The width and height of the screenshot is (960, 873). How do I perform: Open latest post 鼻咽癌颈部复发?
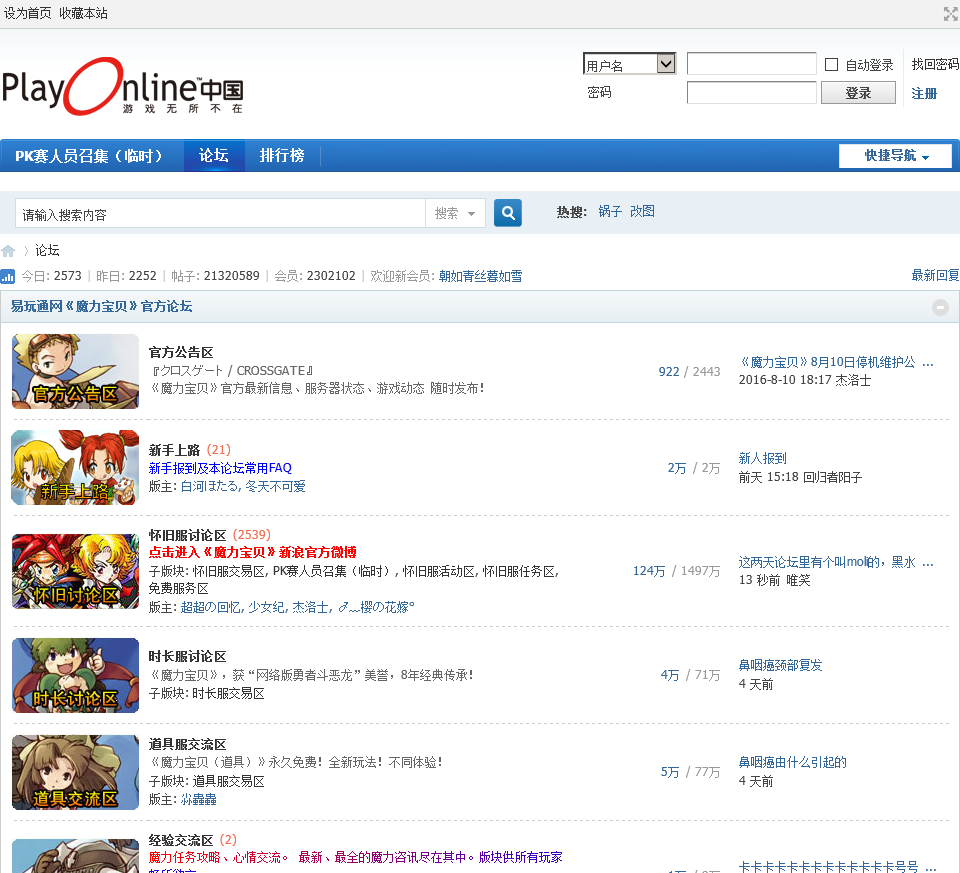(x=781, y=665)
